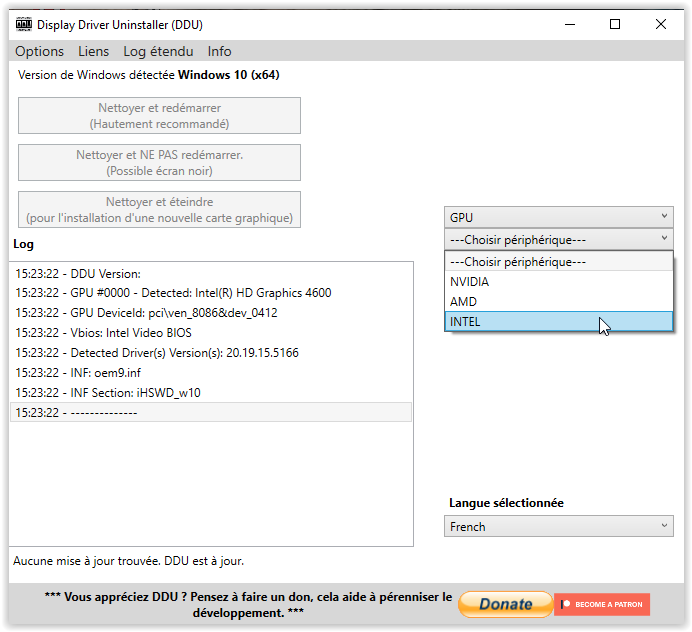Click Nettoyer et redémarrer button
Screen dimensions: 692x632
pyautogui.click(x=159, y=116)
